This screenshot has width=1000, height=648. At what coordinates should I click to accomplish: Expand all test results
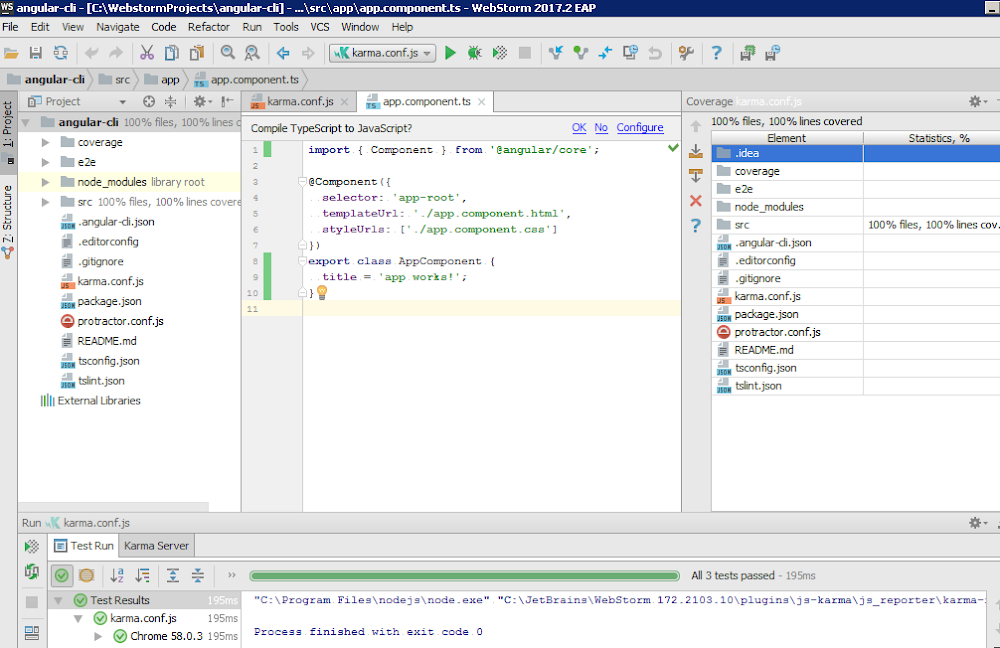pyautogui.click(x=173, y=575)
